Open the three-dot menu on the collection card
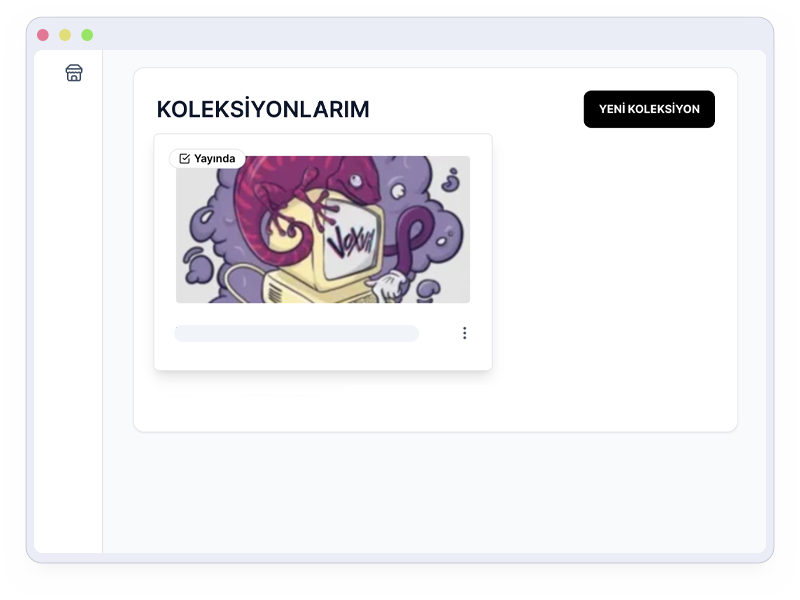Image resolution: width=800 pixels, height=600 pixels. (464, 333)
